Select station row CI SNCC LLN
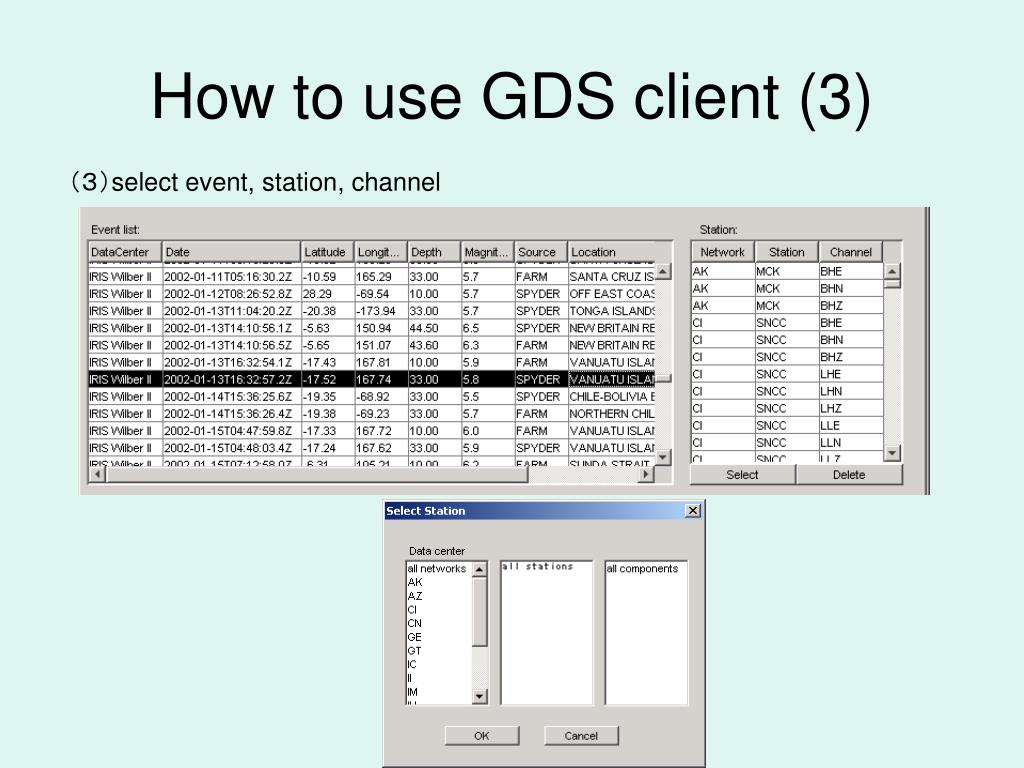The height and width of the screenshot is (768, 1024). click(787, 442)
